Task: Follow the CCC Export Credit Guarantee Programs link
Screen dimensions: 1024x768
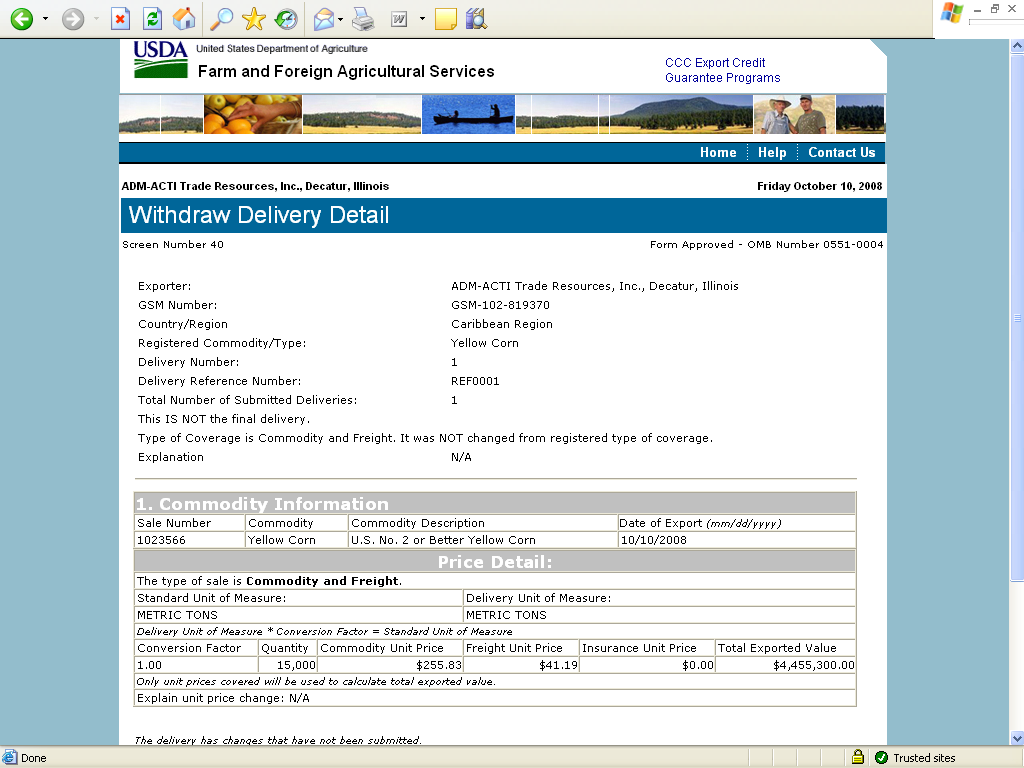Action: (x=722, y=70)
